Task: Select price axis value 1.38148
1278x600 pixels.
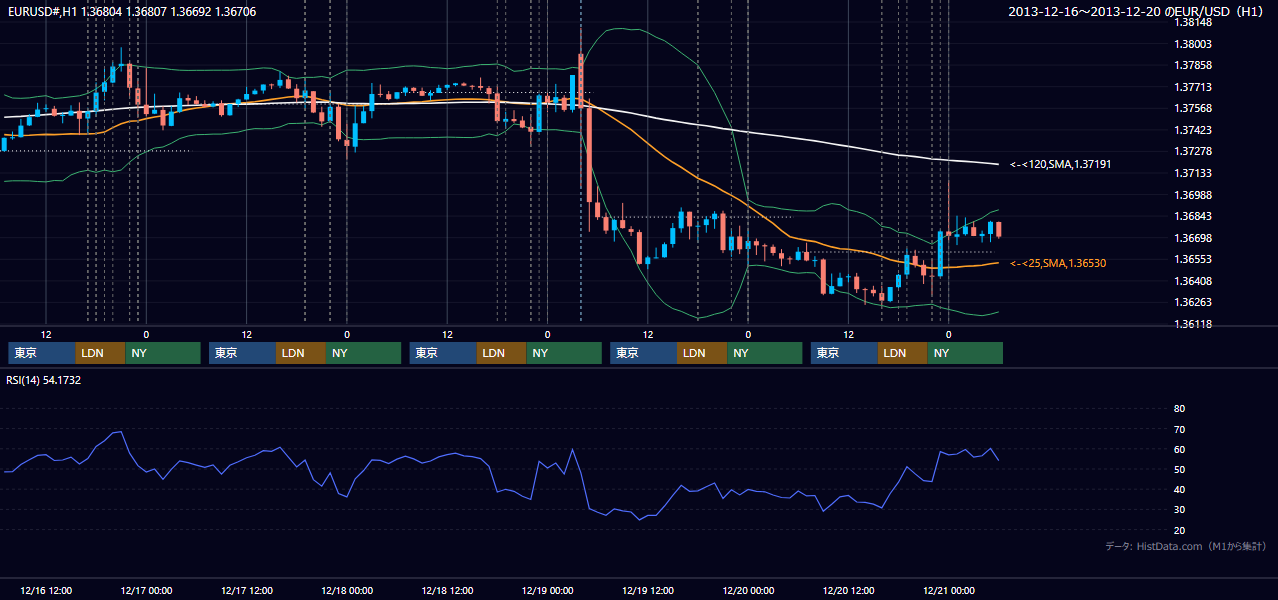Action: [x=1193, y=22]
